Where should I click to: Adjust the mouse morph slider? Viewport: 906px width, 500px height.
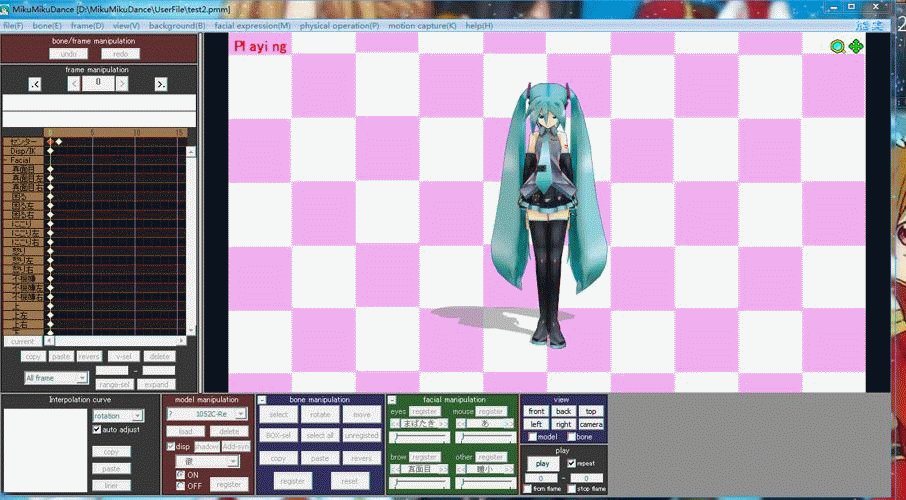[x=486, y=438]
